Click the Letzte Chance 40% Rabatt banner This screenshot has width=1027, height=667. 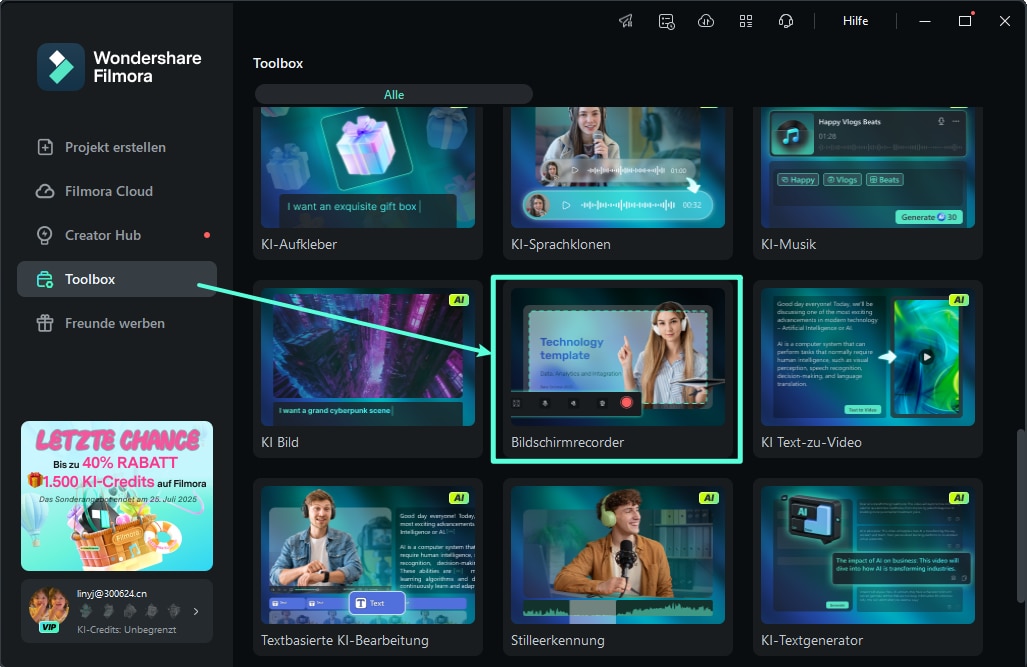(117, 496)
